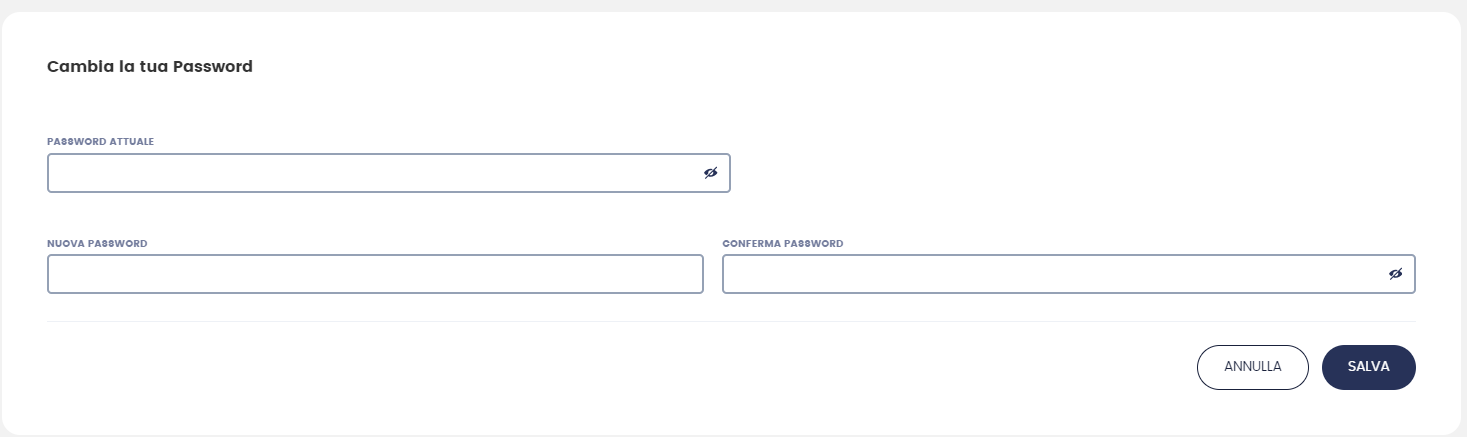Click the 'Conferma Password' field label
Screen dimensions: 1467x437
pyautogui.click(x=783, y=243)
